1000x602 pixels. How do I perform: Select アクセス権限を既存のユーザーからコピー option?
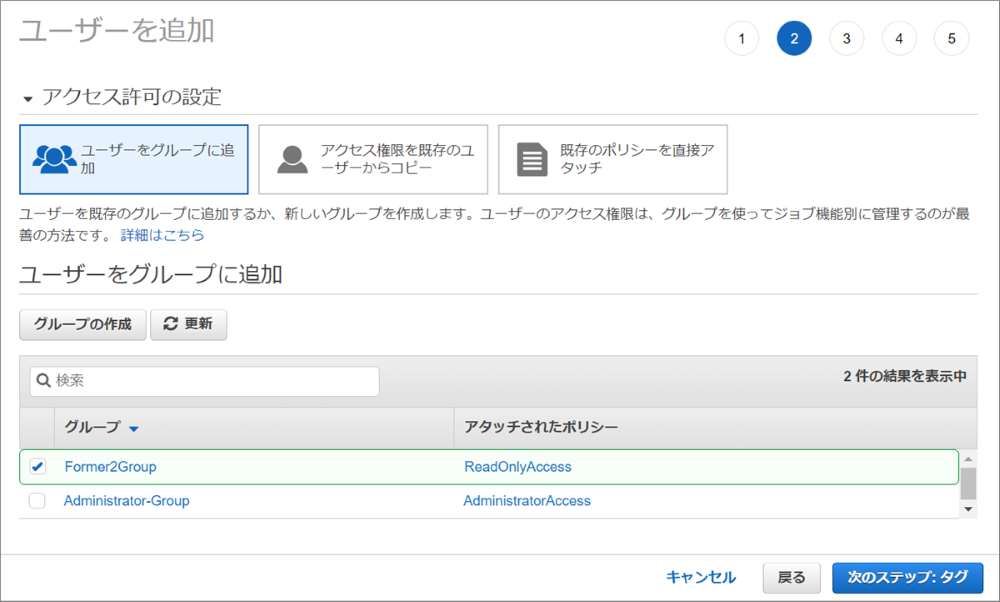coord(373,159)
